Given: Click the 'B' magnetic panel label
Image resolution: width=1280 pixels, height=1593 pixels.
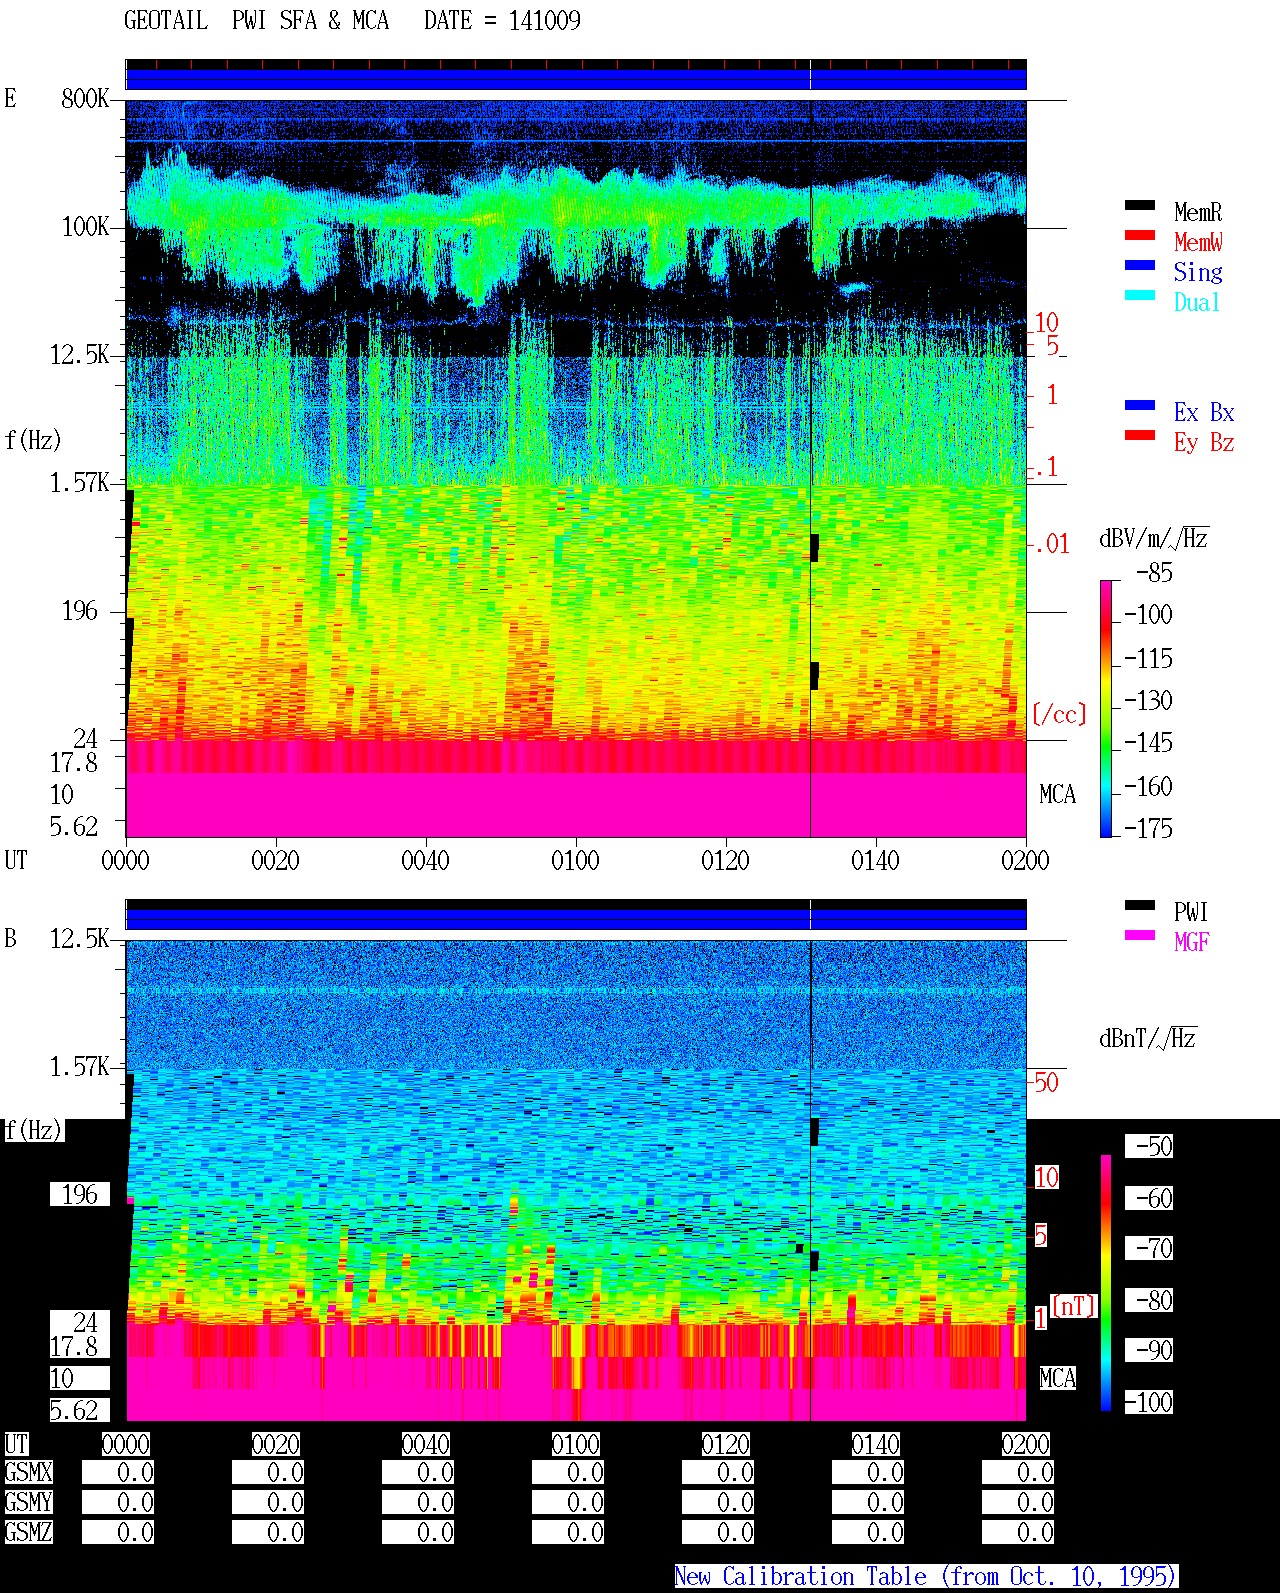Looking at the screenshot, I should 10,938.
